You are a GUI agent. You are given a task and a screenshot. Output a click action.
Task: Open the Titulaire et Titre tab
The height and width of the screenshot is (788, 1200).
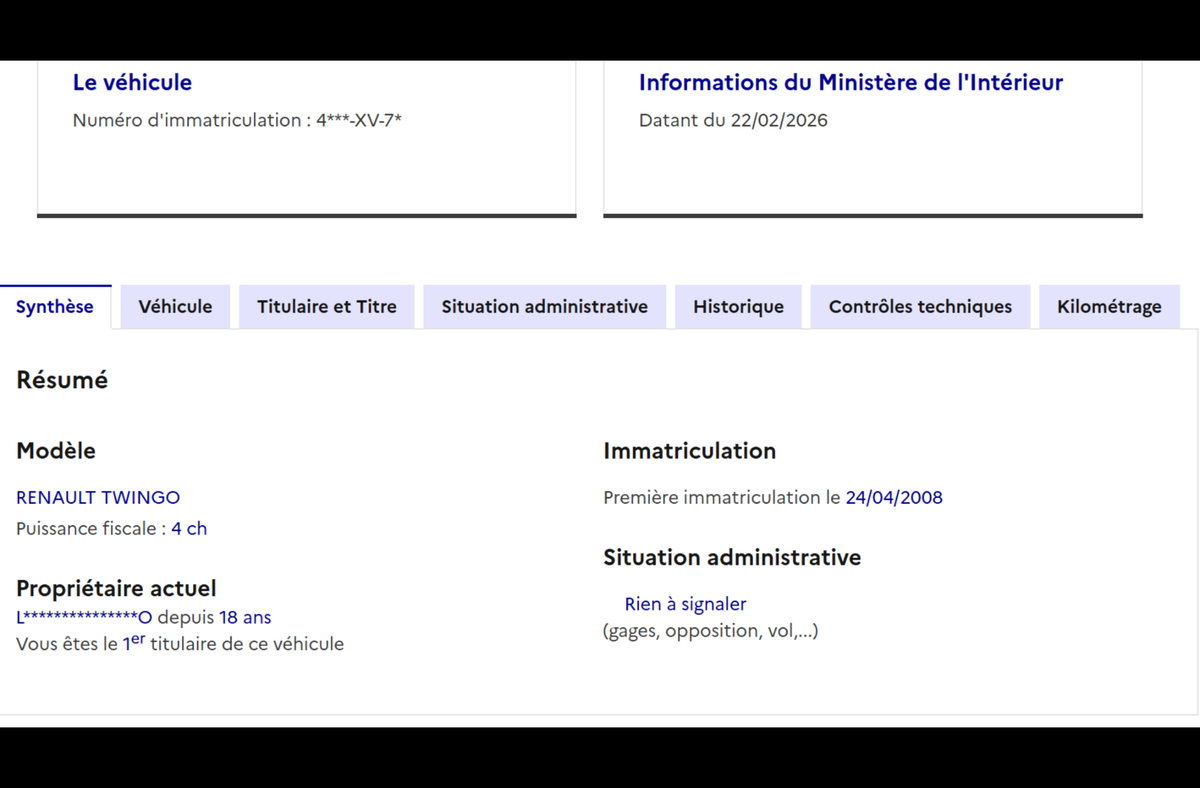click(x=327, y=307)
